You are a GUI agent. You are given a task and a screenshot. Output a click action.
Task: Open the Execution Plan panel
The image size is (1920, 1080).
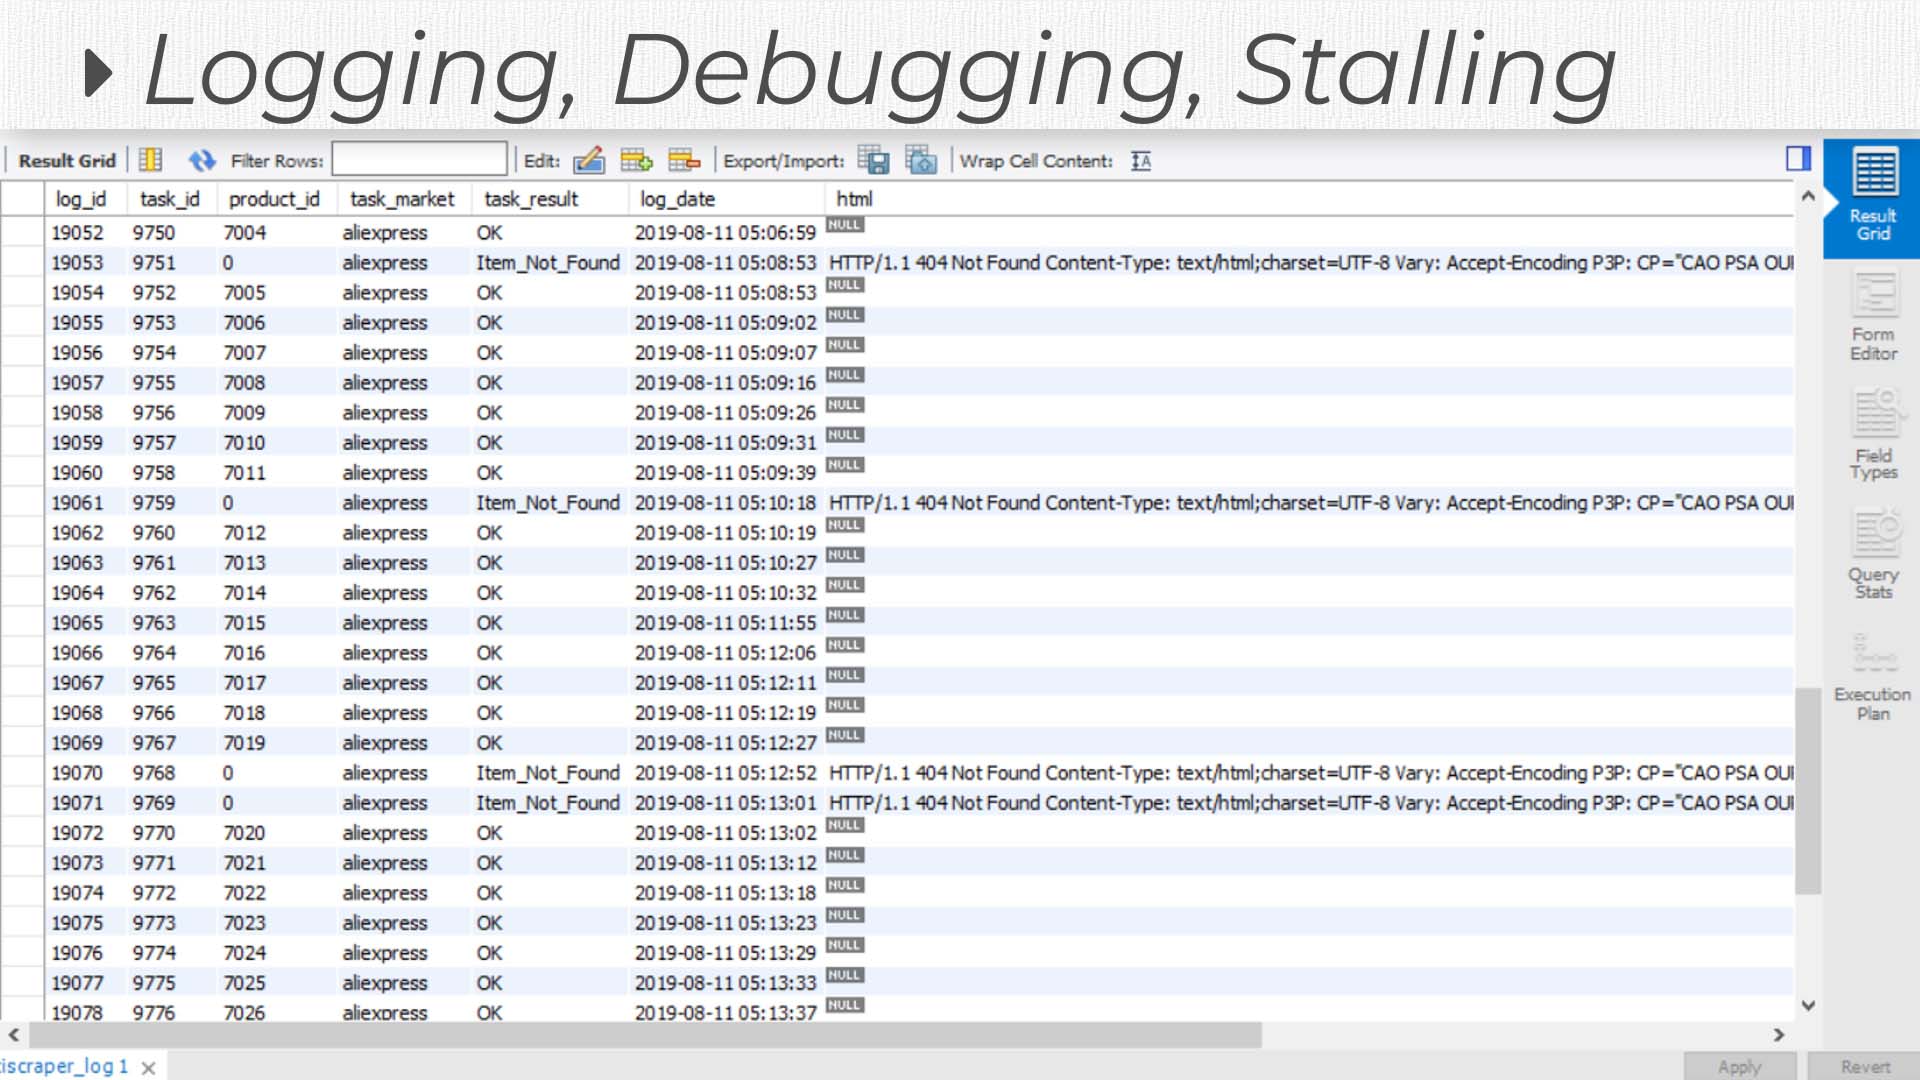(x=1872, y=670)
